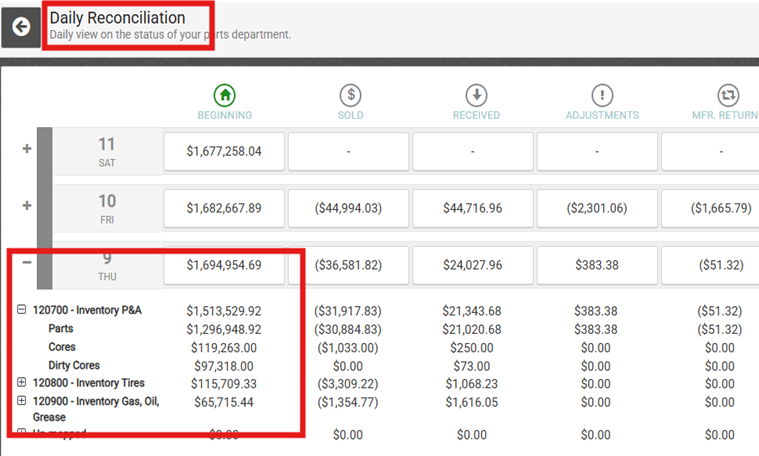The height and width of the screenshot is (456, 759).
Task: Click the Sold dollar icon
Action: click(x=350, y=95)
